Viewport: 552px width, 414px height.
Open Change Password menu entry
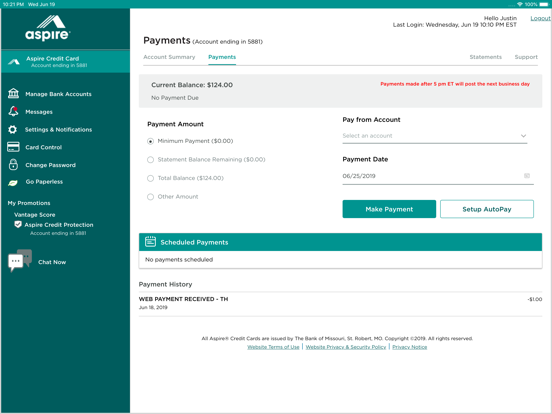pyautogui.click(x=50, y=165)
